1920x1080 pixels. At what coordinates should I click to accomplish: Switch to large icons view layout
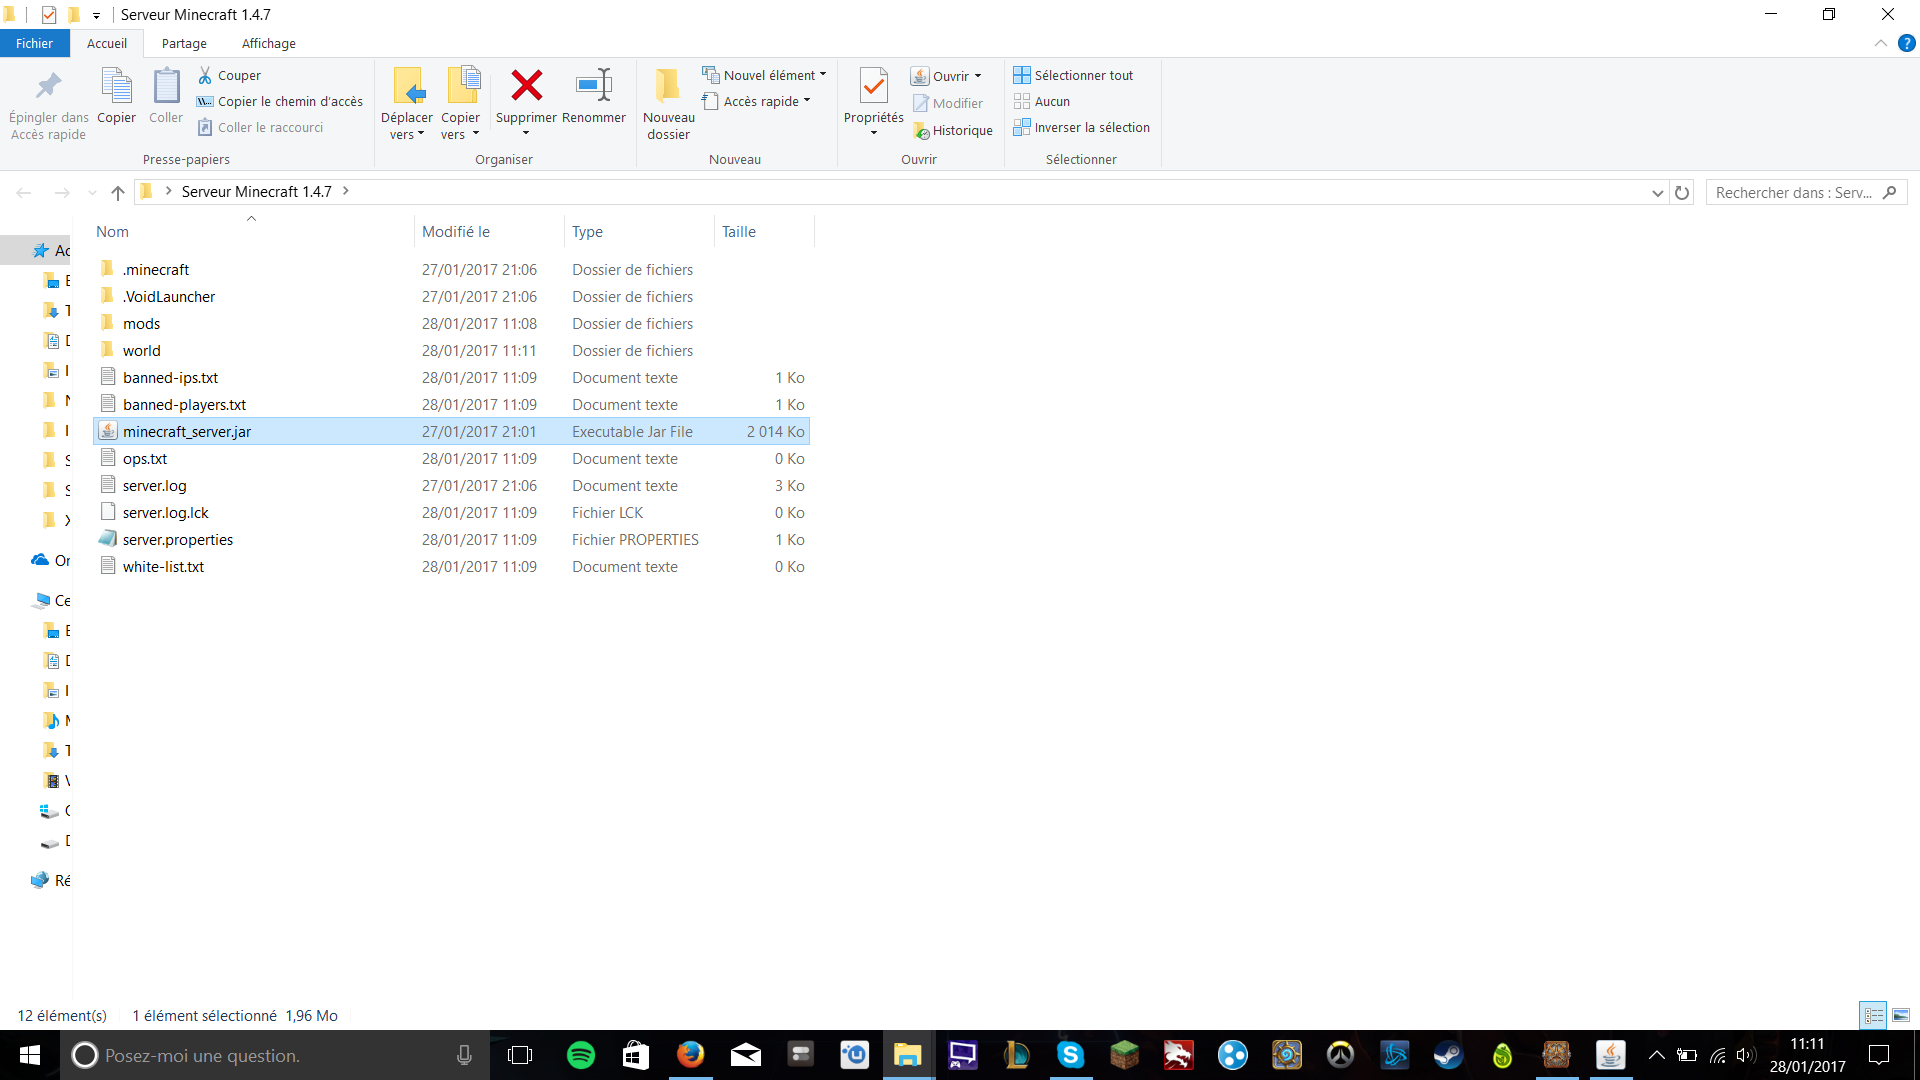point(1901,1015)
